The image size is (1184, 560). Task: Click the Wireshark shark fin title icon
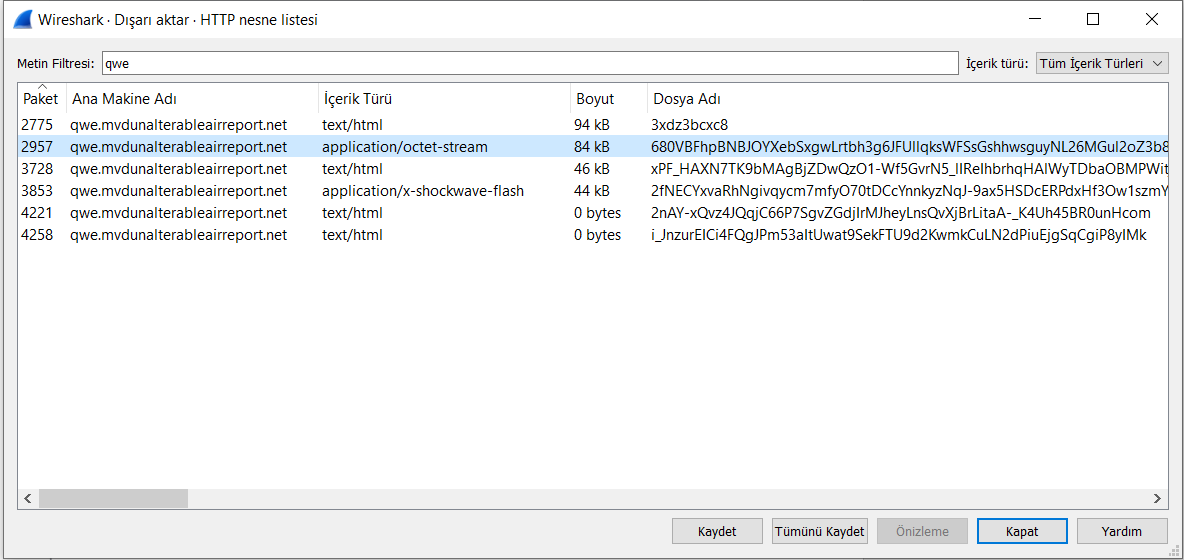22,20
